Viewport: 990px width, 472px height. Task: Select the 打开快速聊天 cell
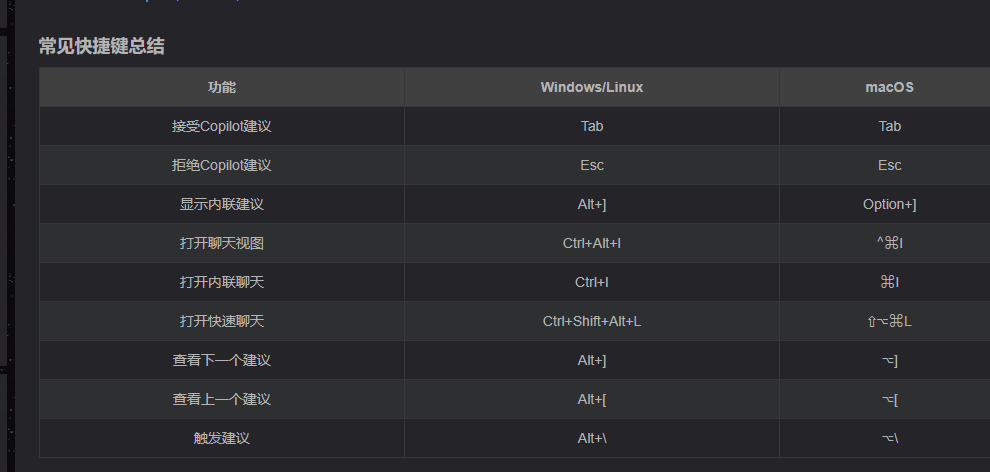click(x=222, y=321)
